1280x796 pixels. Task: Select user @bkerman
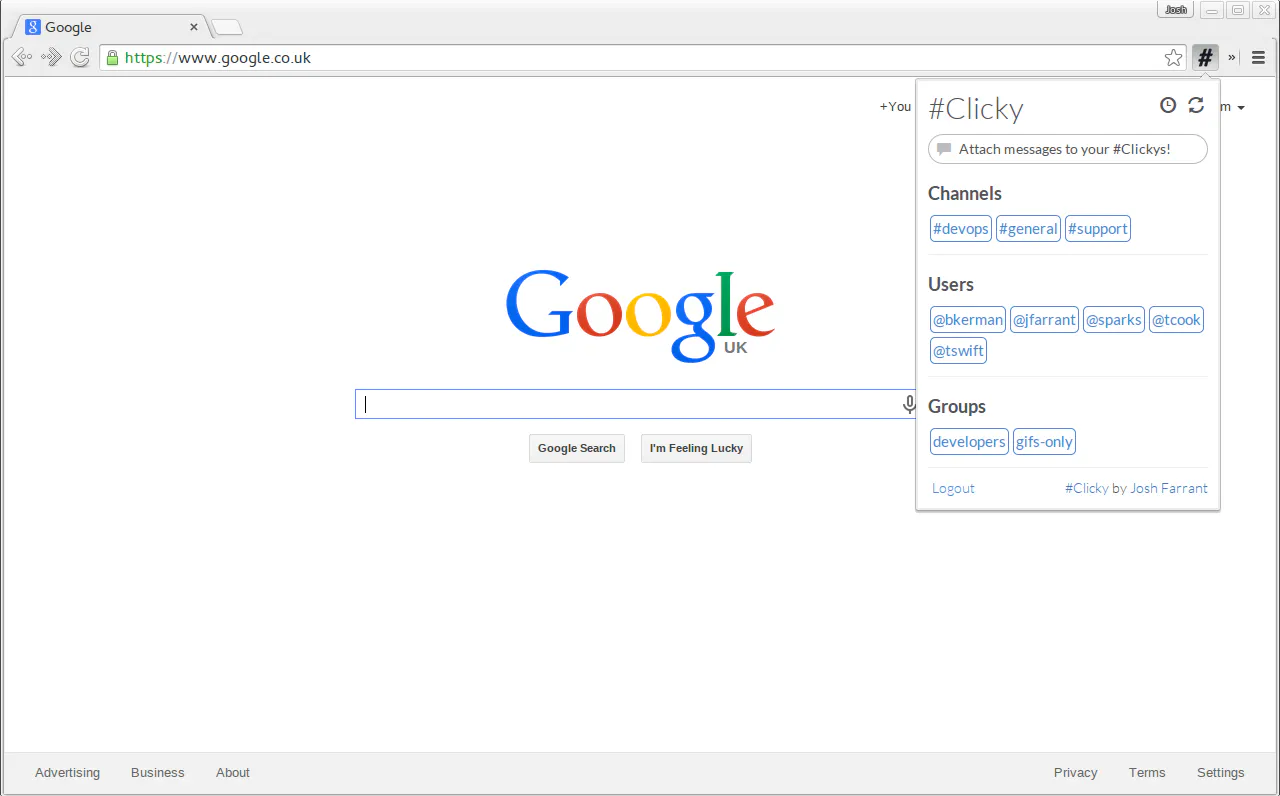click(x=968, y=320)
